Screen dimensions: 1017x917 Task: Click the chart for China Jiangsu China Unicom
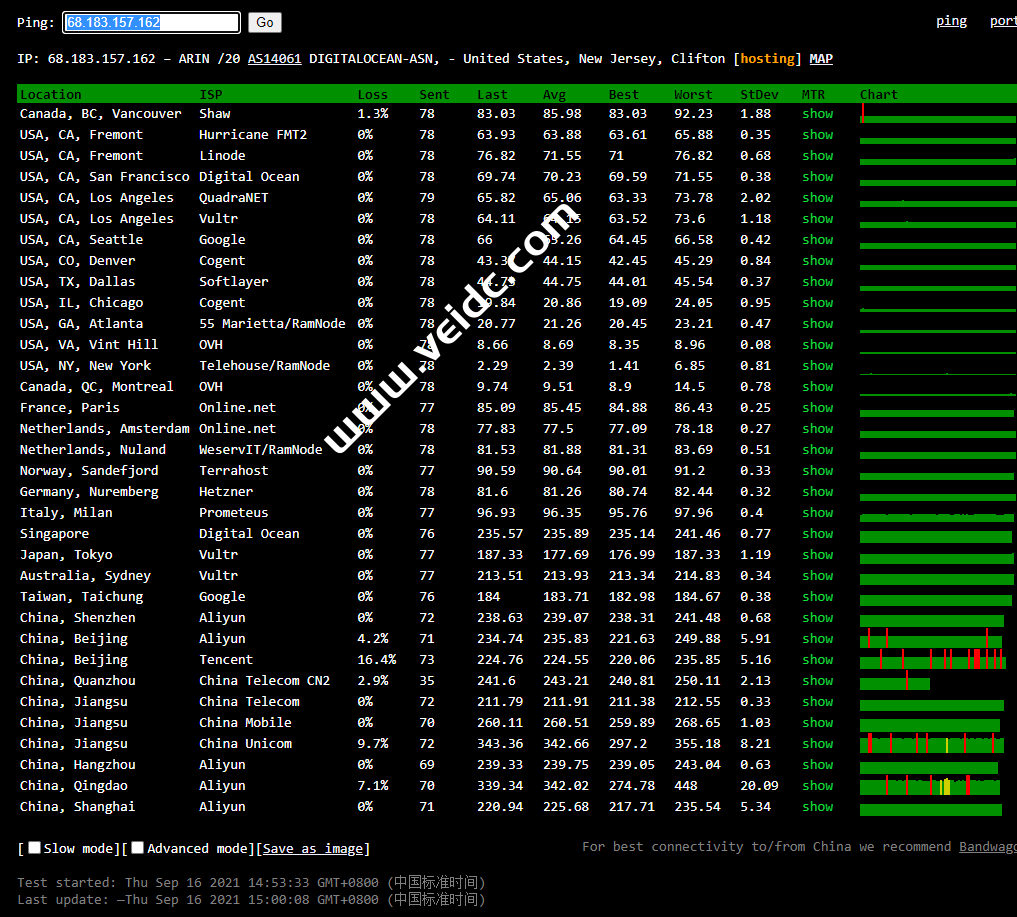(932, 744)
